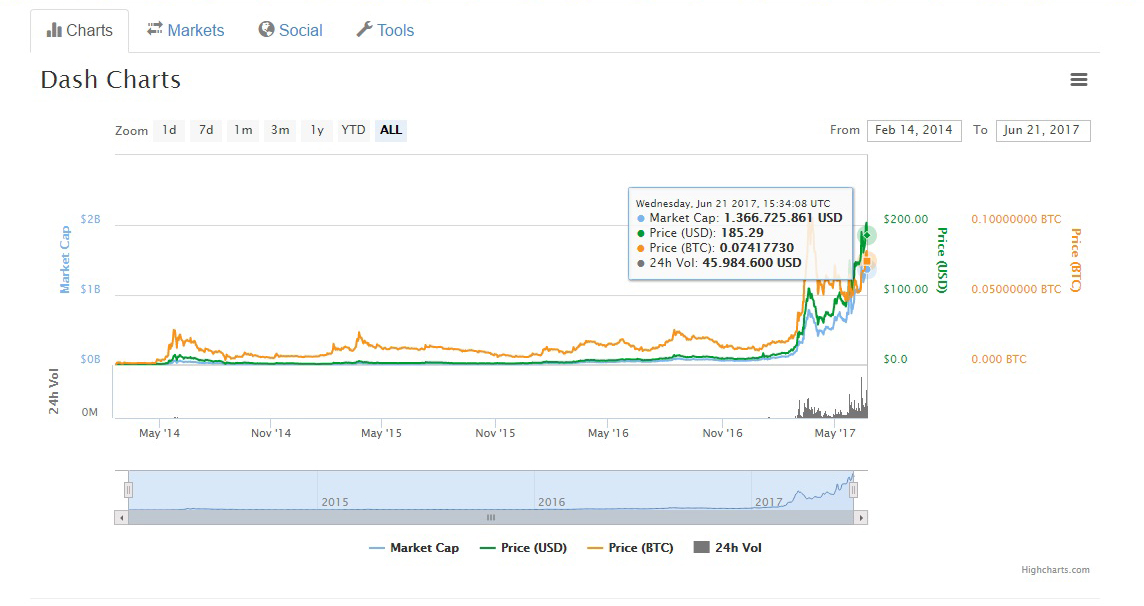Toggle 24h Vol series in legend
This screenshot has height=606, width=1144.
pos(727,548)
